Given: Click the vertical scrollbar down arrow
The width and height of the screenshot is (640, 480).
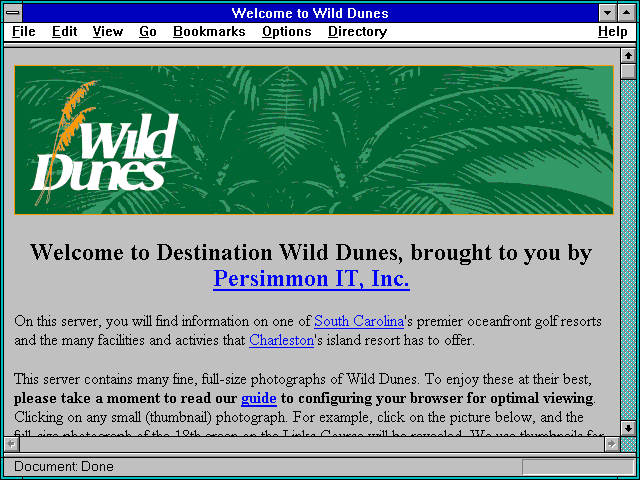Looking at the screenshot, I should point(628,429).
